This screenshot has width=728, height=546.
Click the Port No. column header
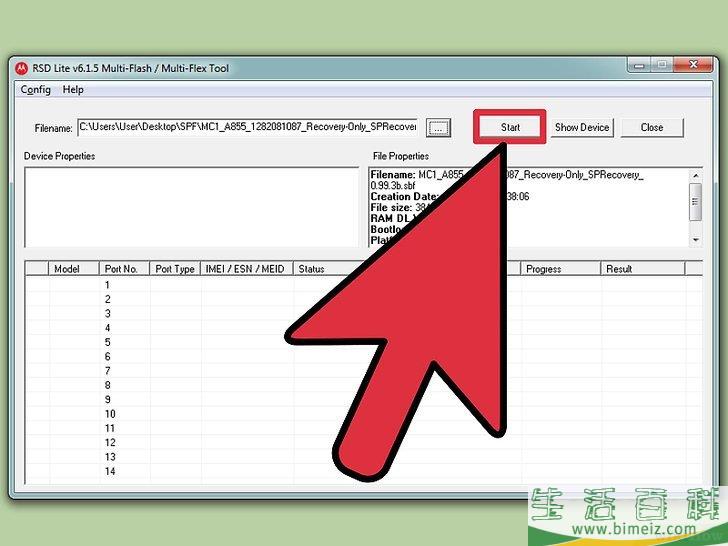124,269
